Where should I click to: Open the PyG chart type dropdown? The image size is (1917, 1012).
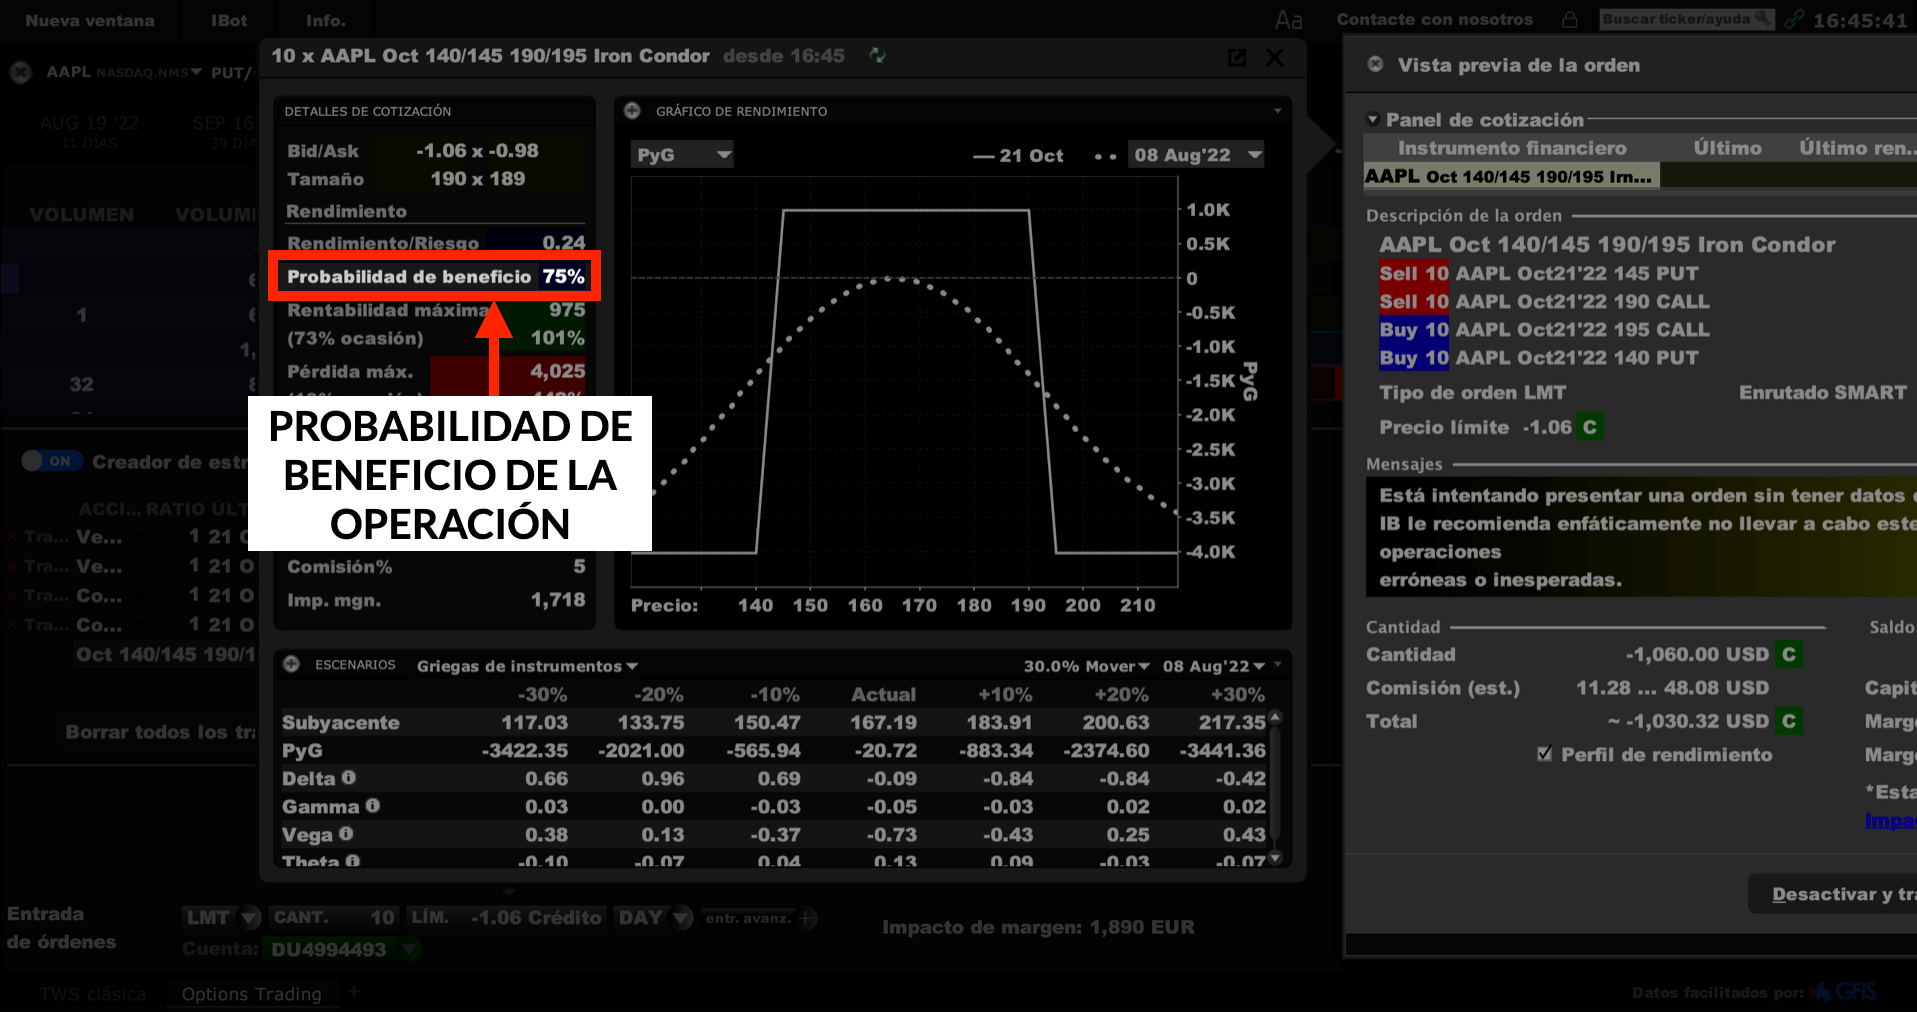[x=683, y=154]
